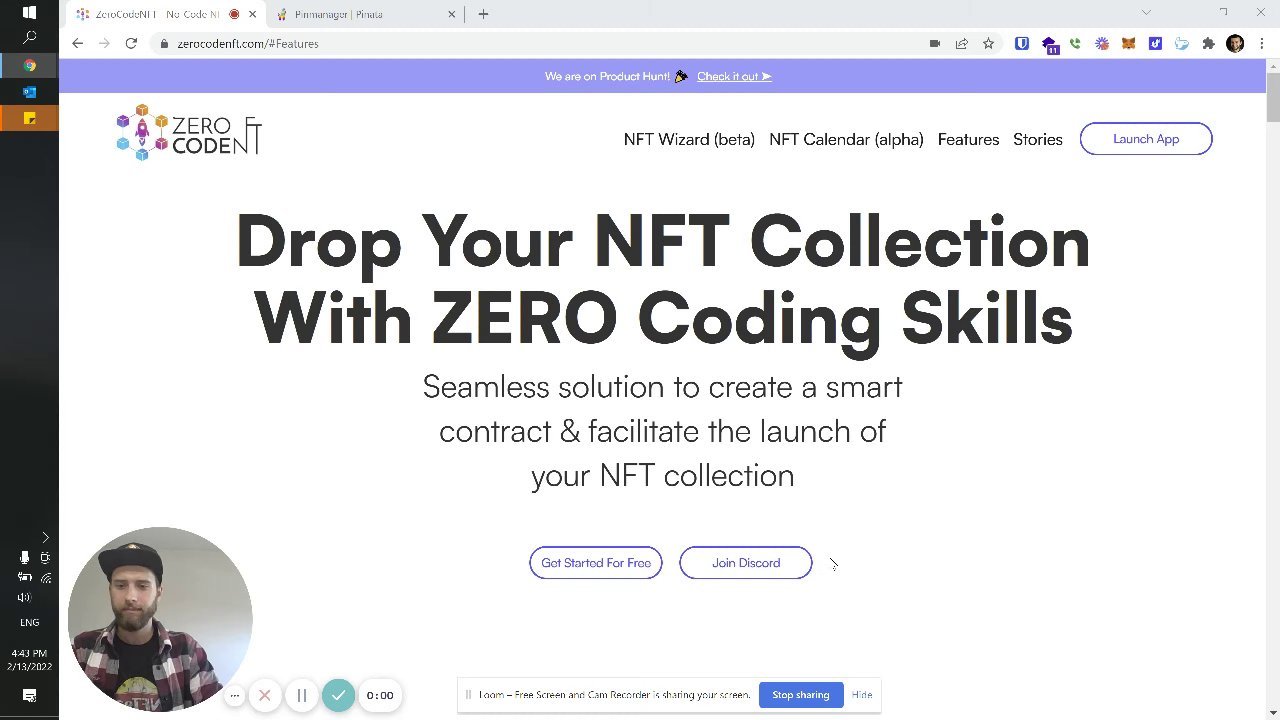
Task: Open Wi-Fi network tray icon
Action: [46, 577]
